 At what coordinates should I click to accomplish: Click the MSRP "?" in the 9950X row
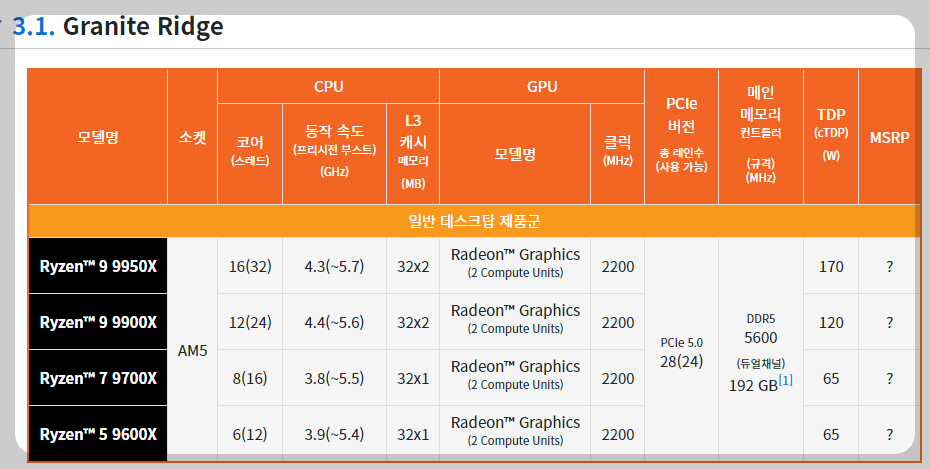[x=889, y=266]
